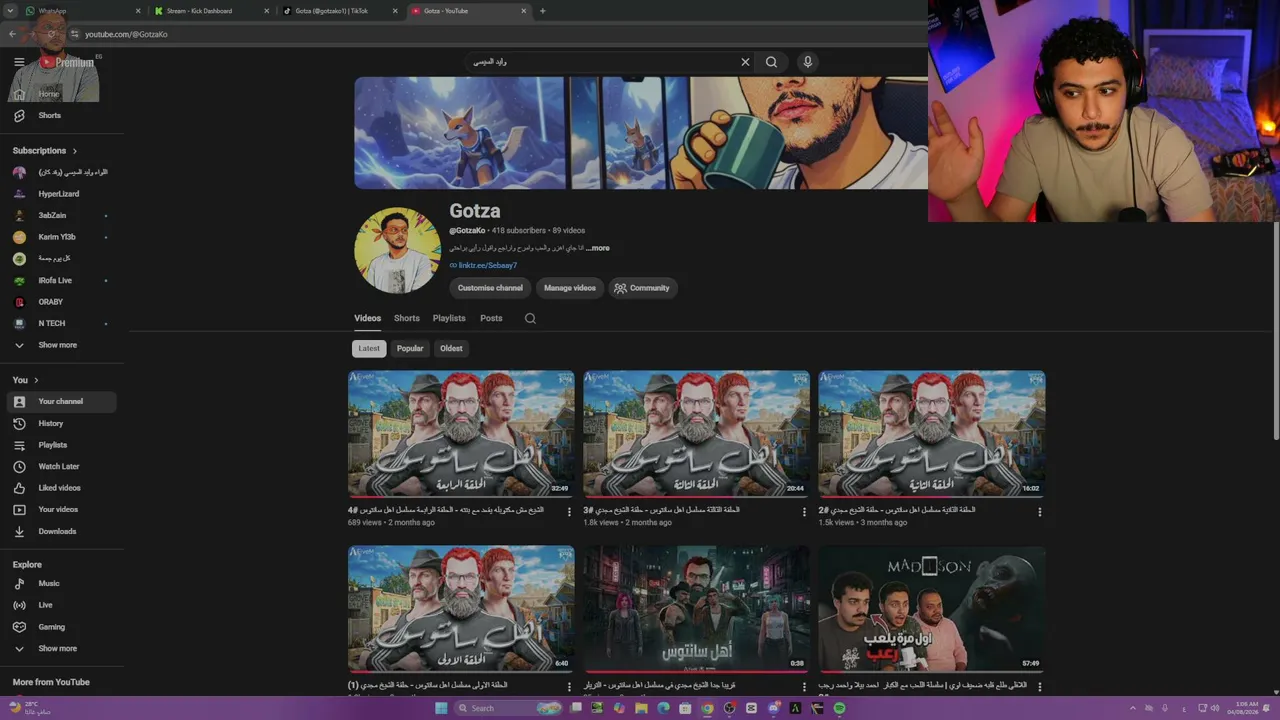This screenshot has height=720, width=1280.
Task: Open iRofa Live subscription channel
Action: click(x=62, y=281)
